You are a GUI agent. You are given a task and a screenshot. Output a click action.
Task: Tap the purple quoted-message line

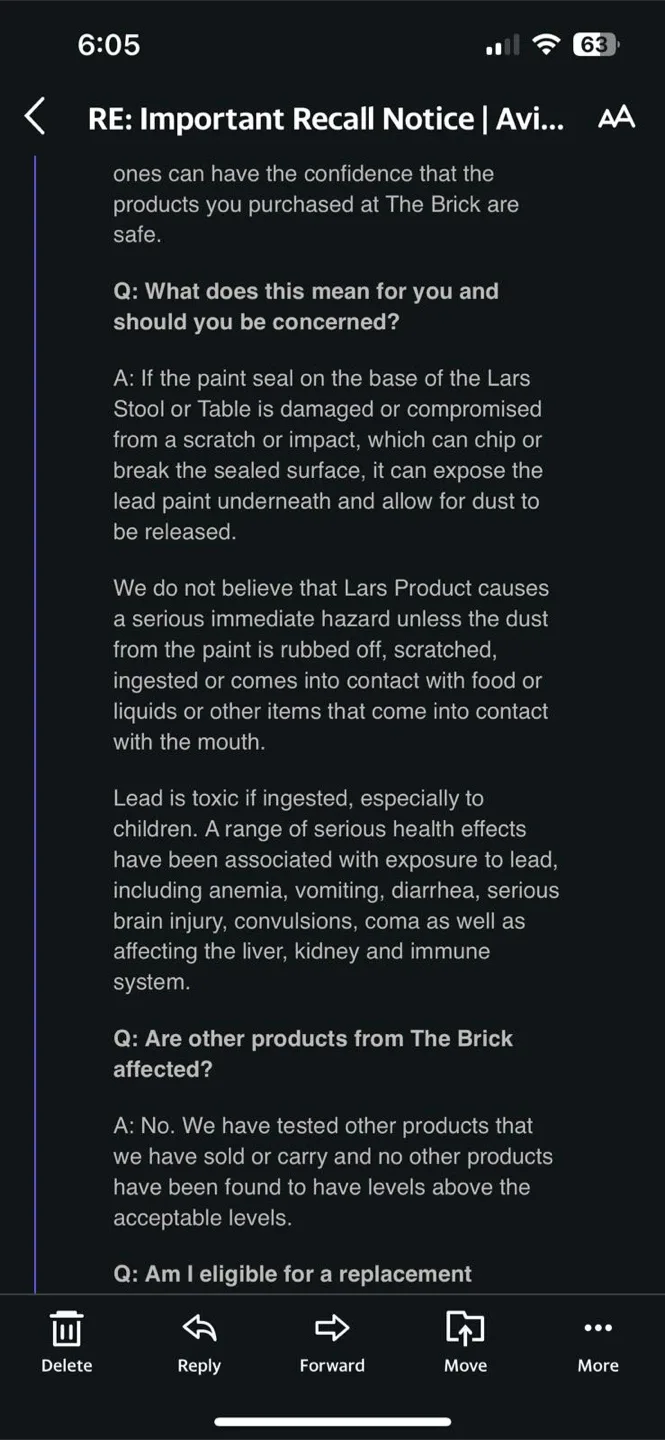pyautogui.click(x=36, y=700)
